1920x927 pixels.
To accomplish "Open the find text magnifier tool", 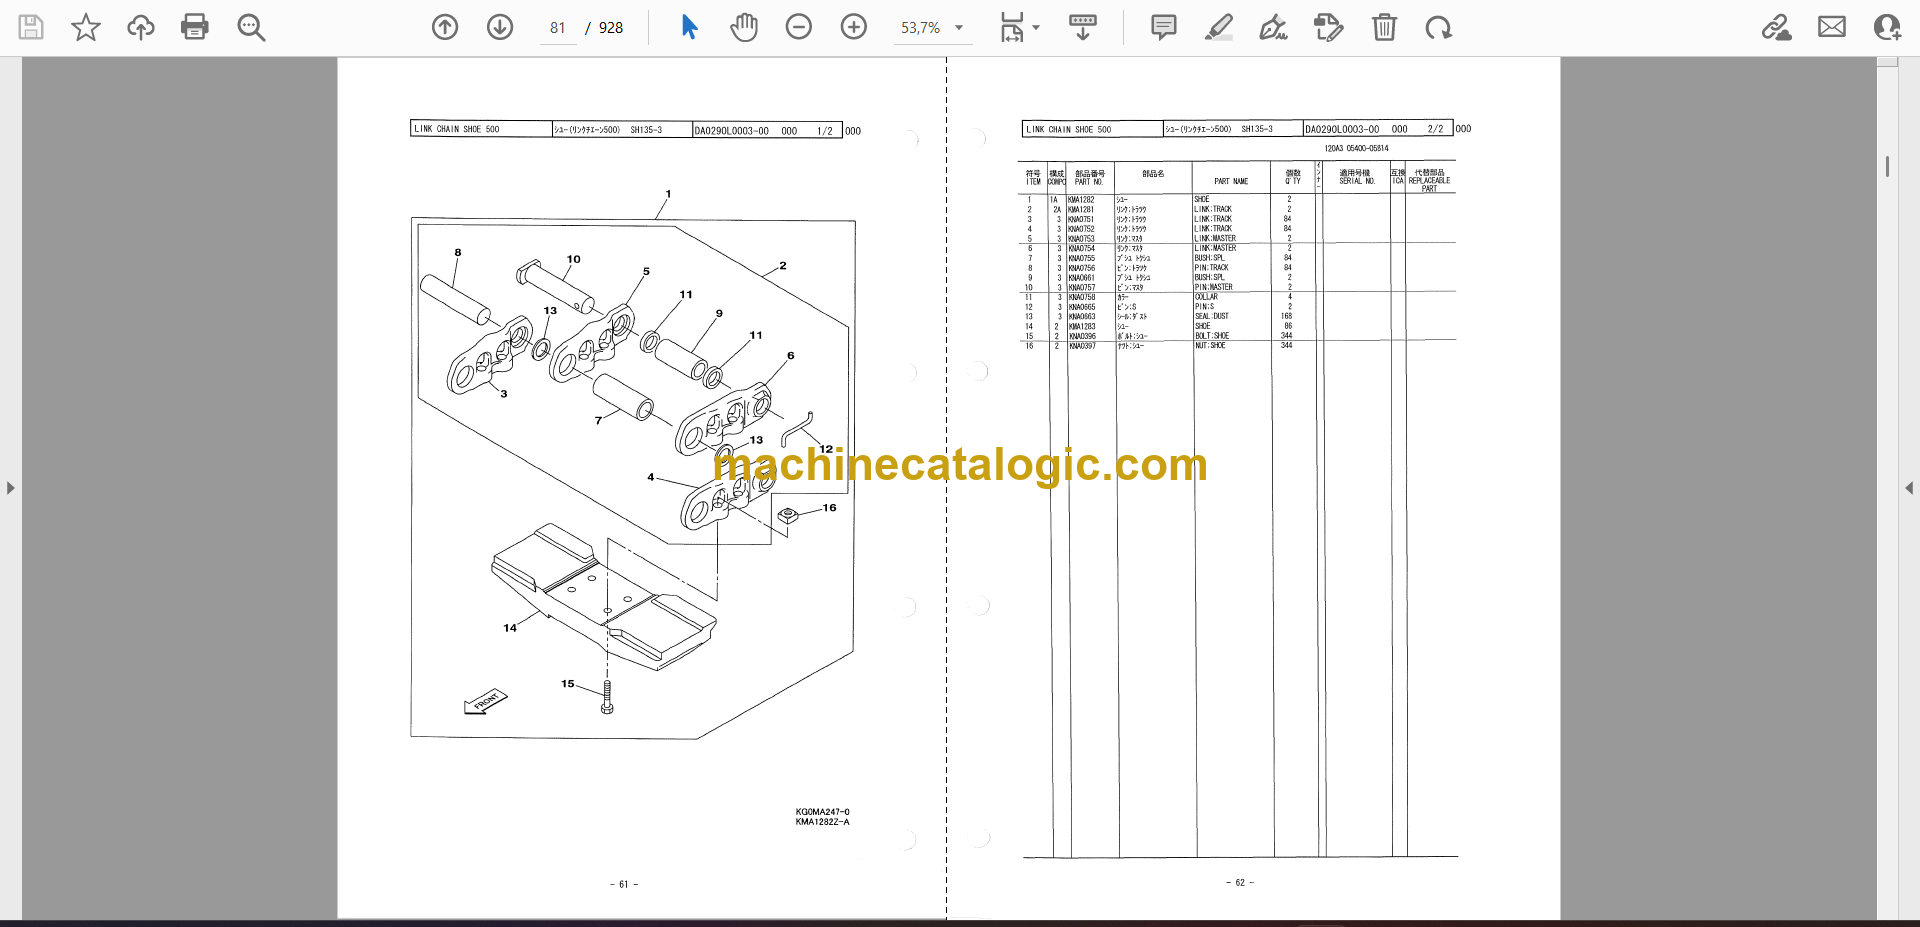I will coord(251,27).
